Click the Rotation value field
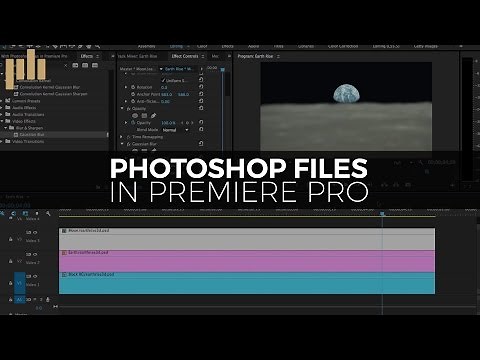The image size is (480, 360). [x=164, y=87]
